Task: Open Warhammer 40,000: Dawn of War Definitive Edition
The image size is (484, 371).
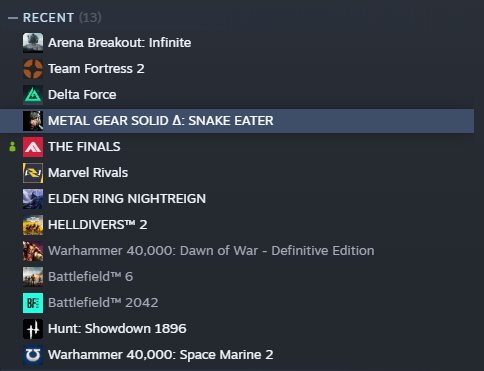Action: pos(237,251)
